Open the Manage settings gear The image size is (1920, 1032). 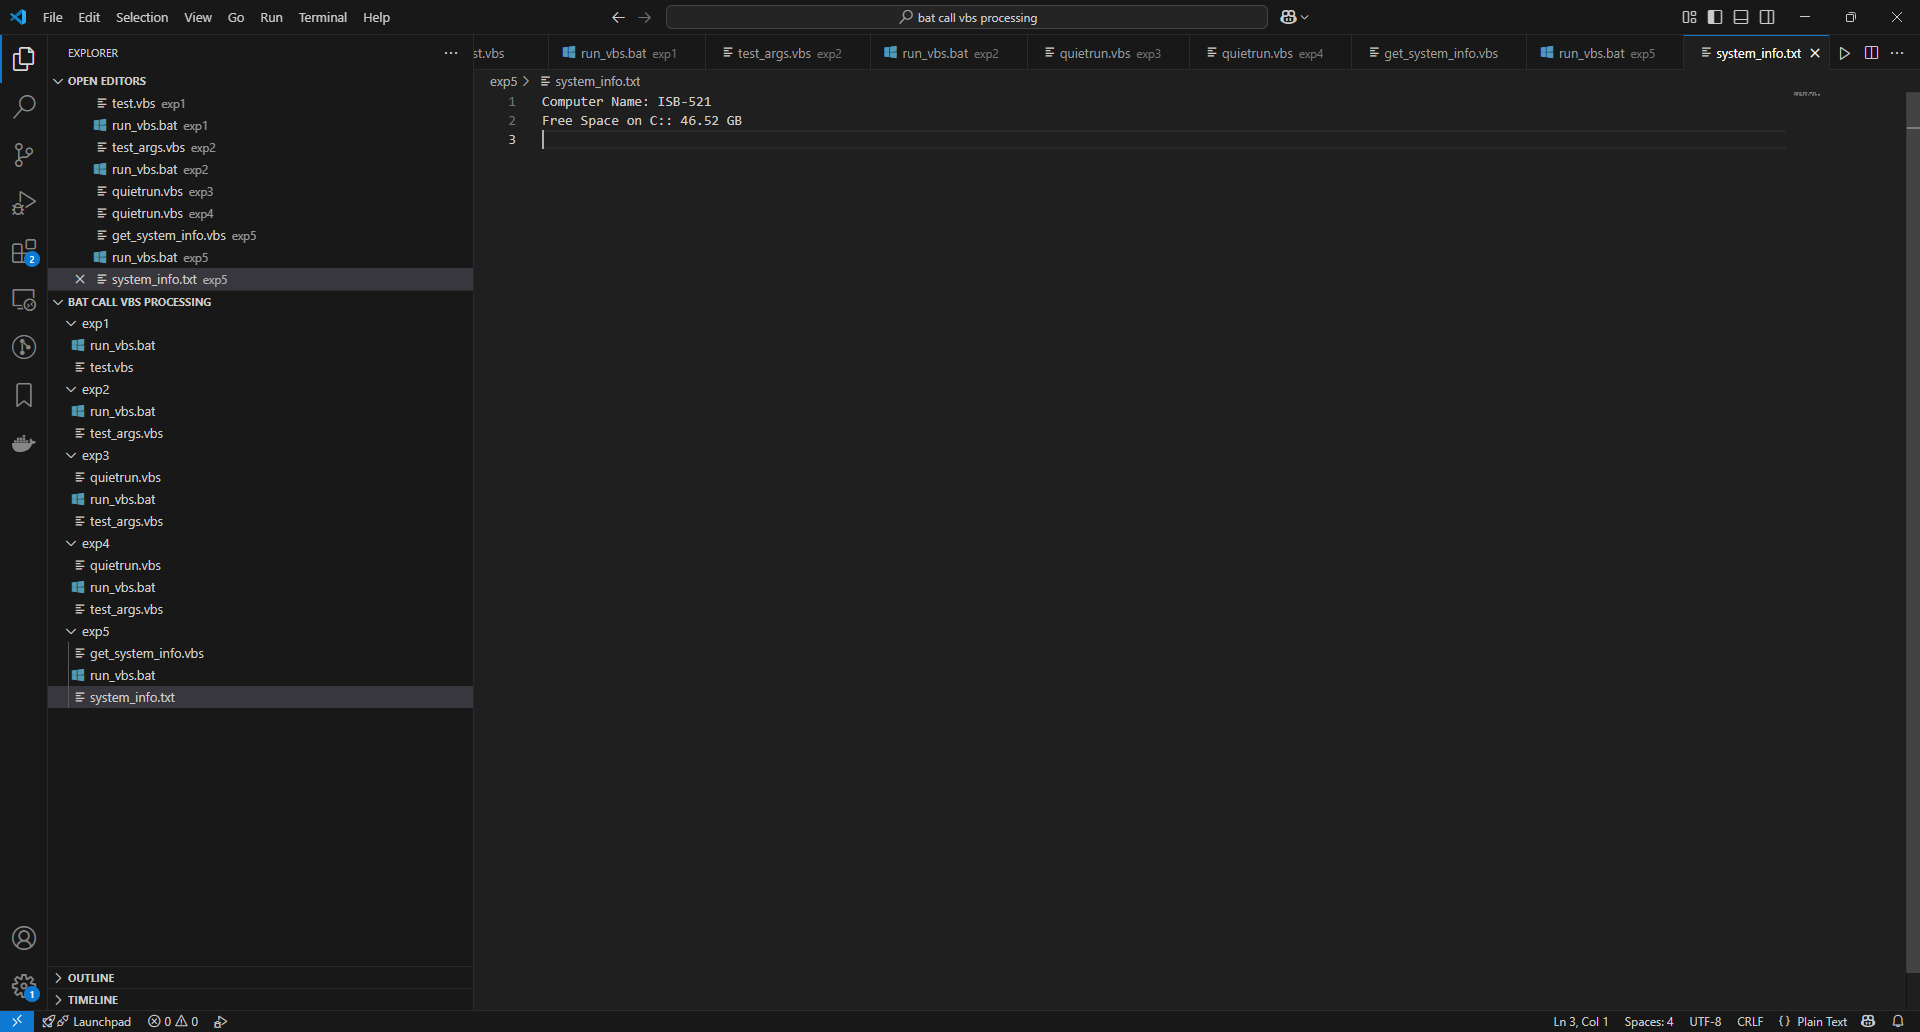point(24,987)
